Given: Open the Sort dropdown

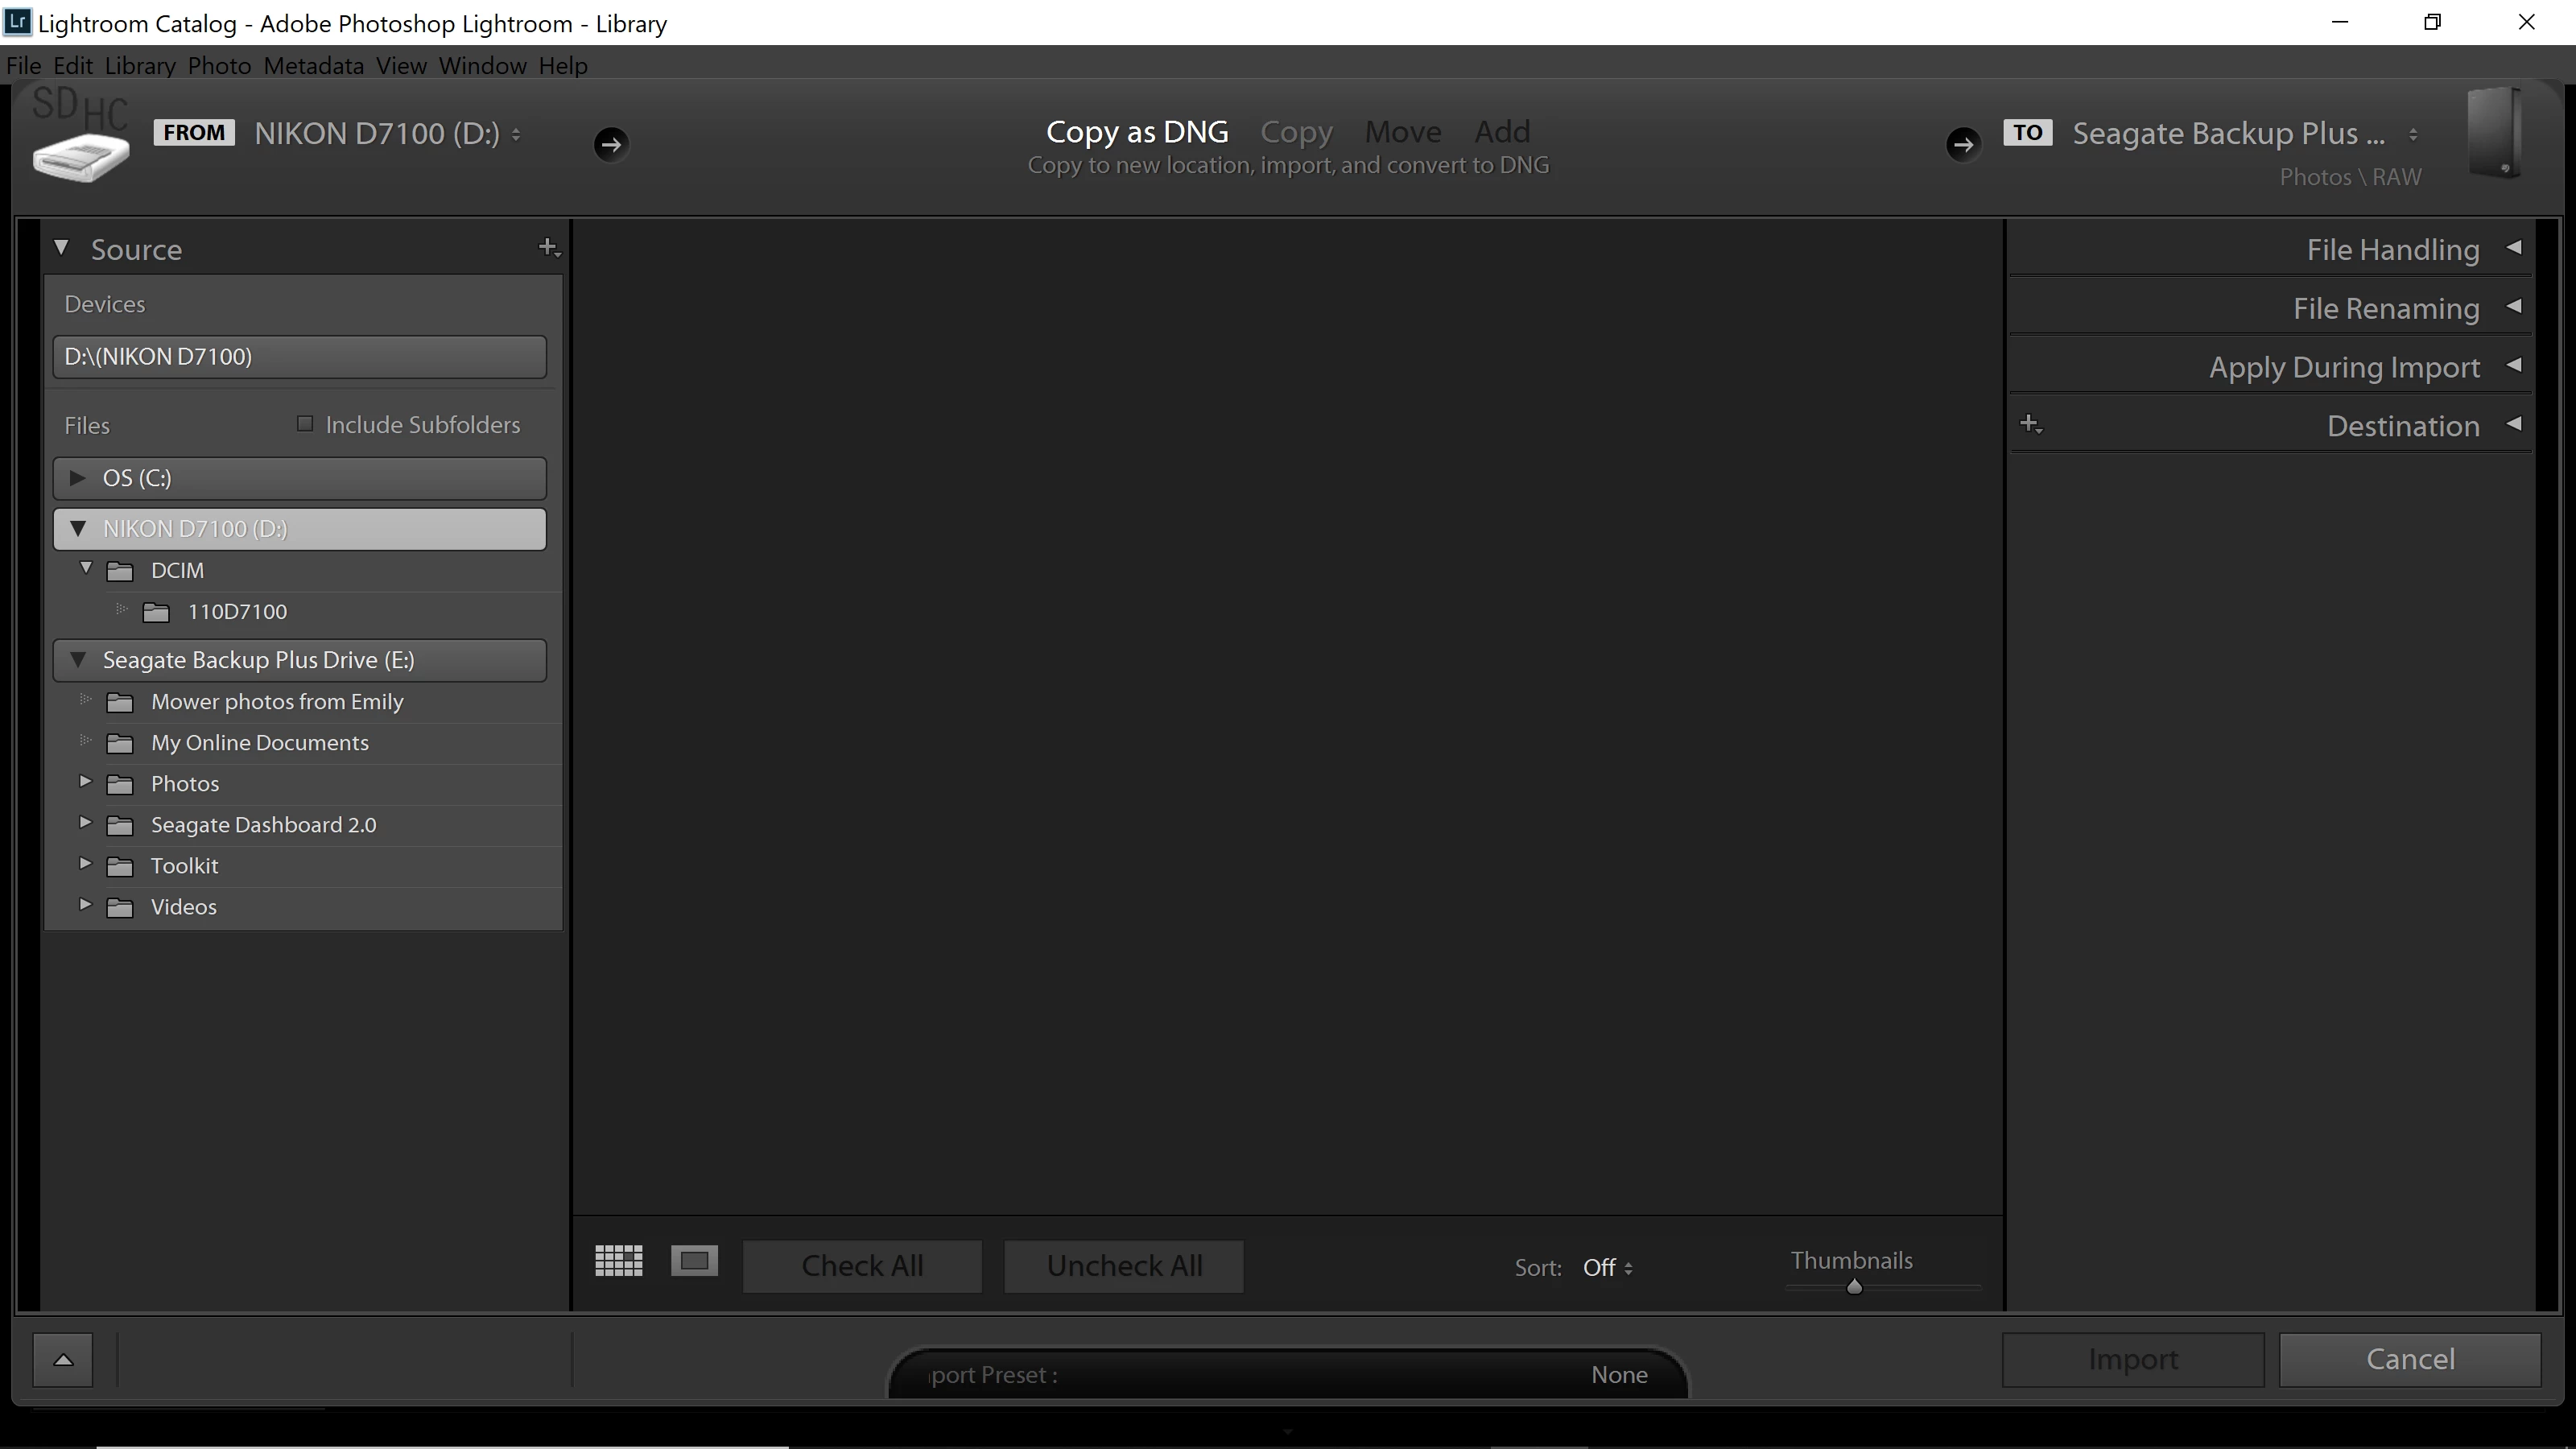Looking at the screenshot, I should coord(1607,1268).
